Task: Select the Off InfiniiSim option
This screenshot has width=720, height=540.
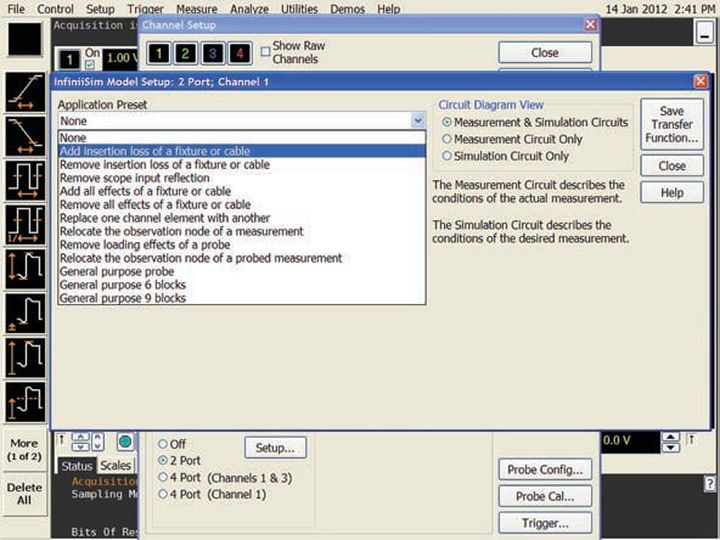Action: click(x=172, y=444)
